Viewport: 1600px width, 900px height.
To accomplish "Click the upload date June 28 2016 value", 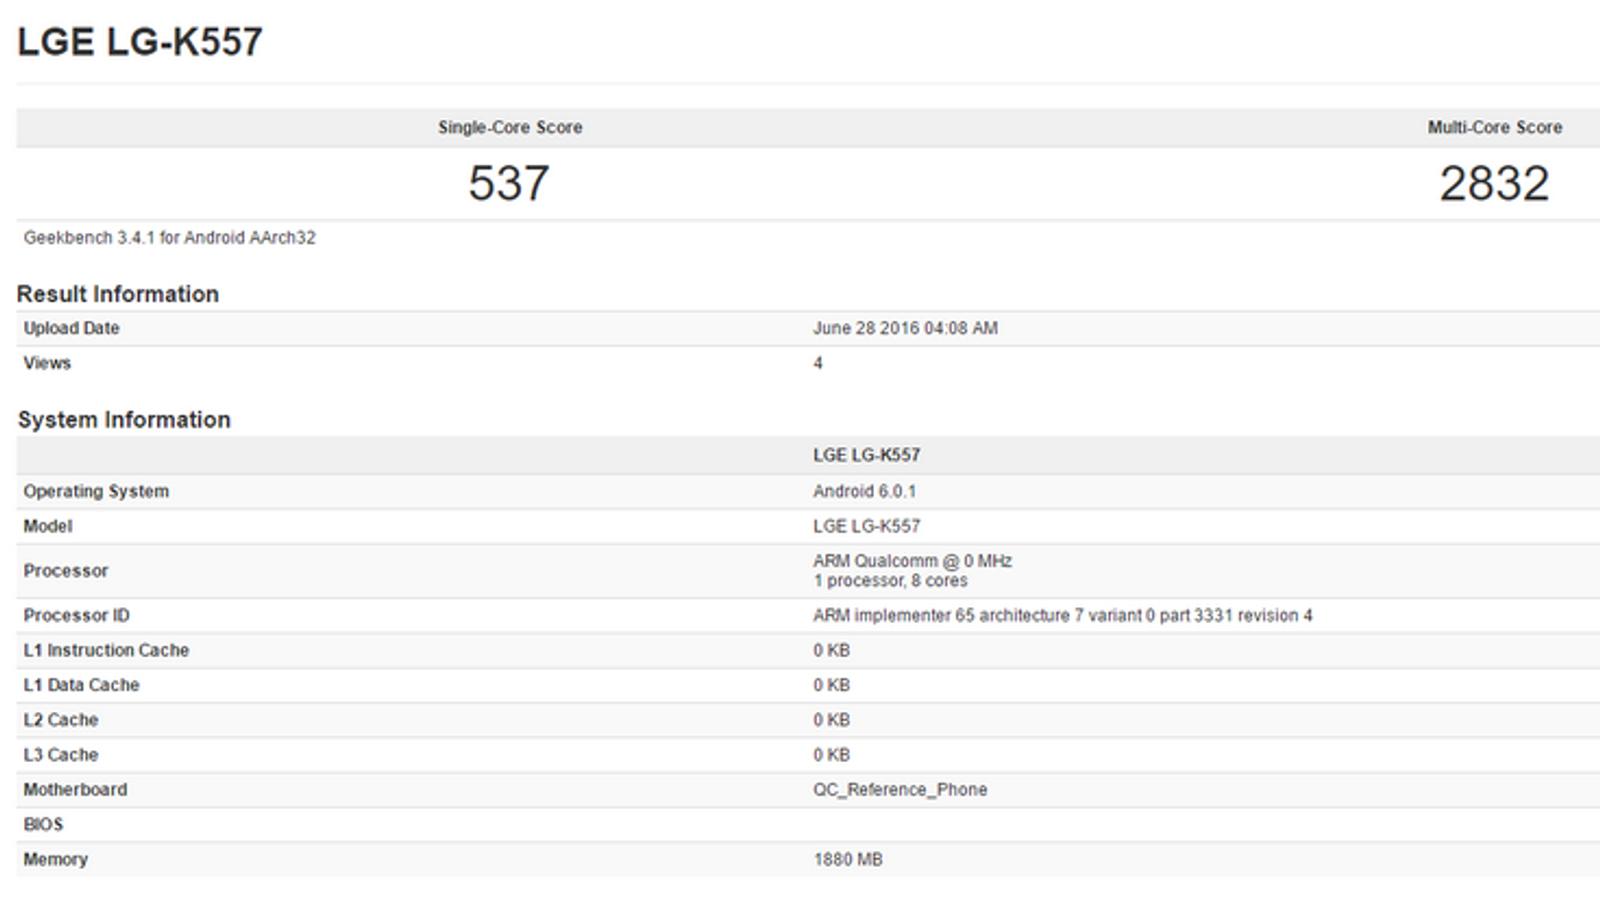I will pos(905,328).
